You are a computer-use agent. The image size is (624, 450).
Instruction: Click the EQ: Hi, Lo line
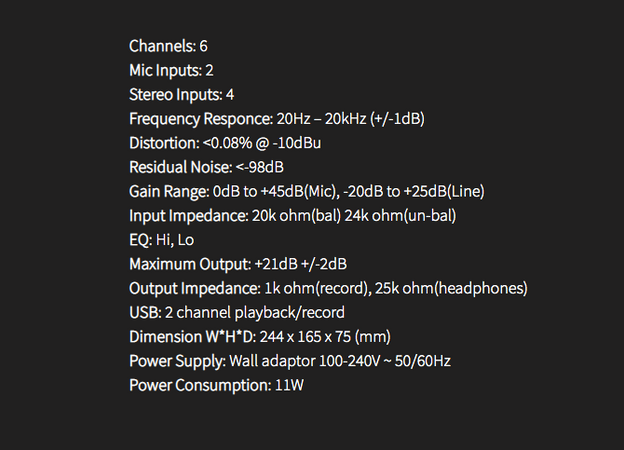pos(162,240)
